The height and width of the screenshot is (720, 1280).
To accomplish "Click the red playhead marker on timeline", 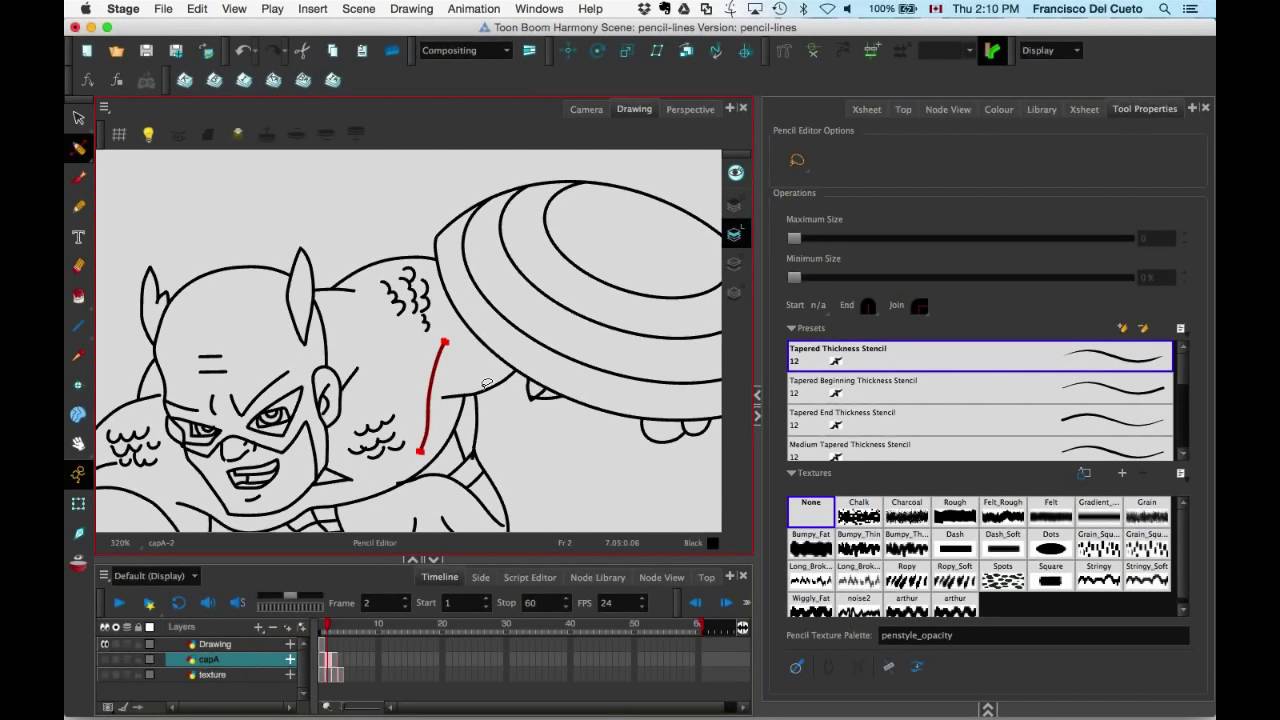I will 326,625.
